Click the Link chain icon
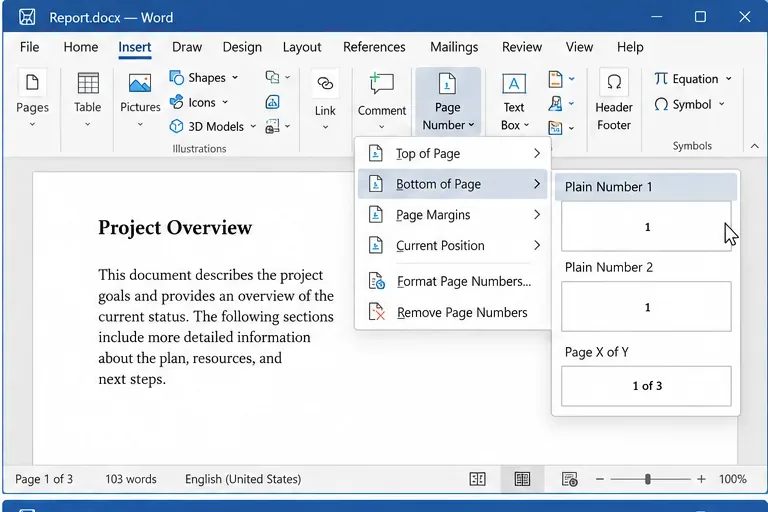768x512 pixels. pos(325,84)
